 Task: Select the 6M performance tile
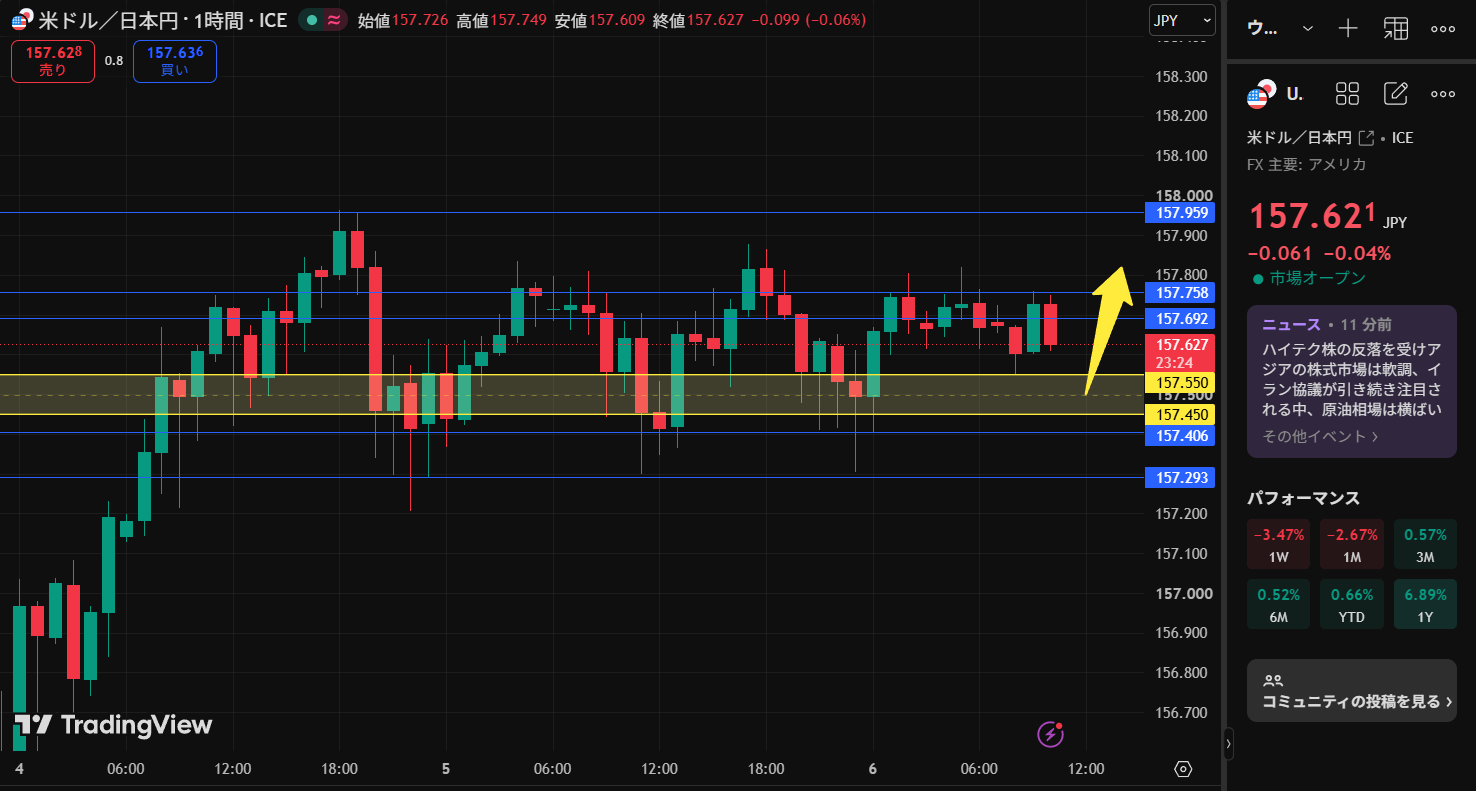point(1278,604)
